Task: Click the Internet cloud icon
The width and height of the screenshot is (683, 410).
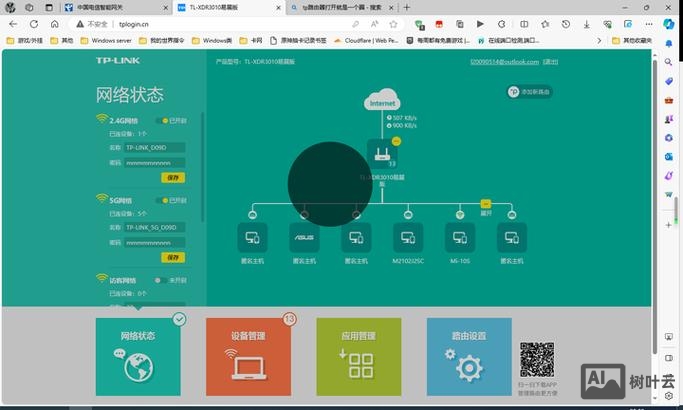Action: tap(383, 101)
